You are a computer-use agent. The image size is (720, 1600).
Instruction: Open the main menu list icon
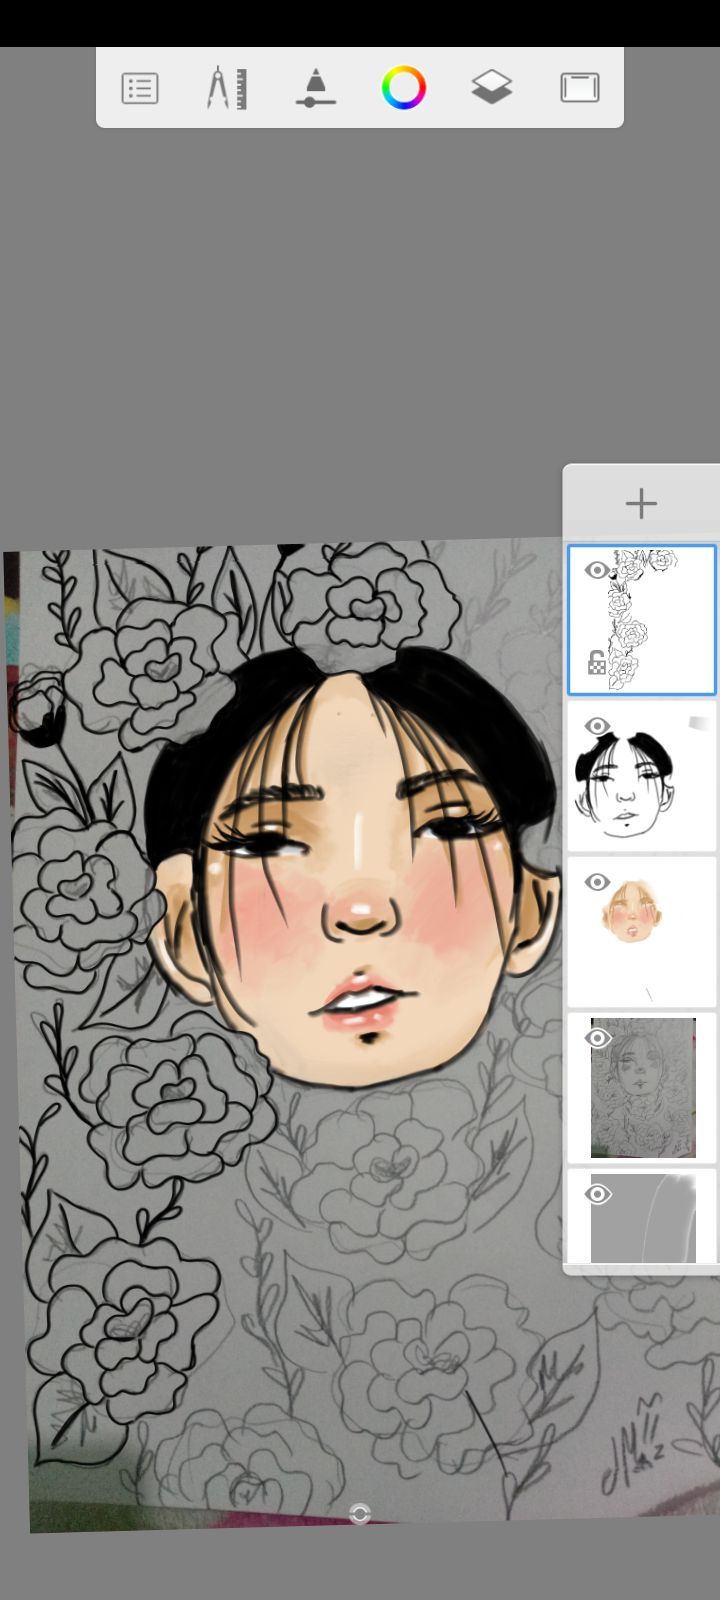pyautogui.click(x=140, y=88)
